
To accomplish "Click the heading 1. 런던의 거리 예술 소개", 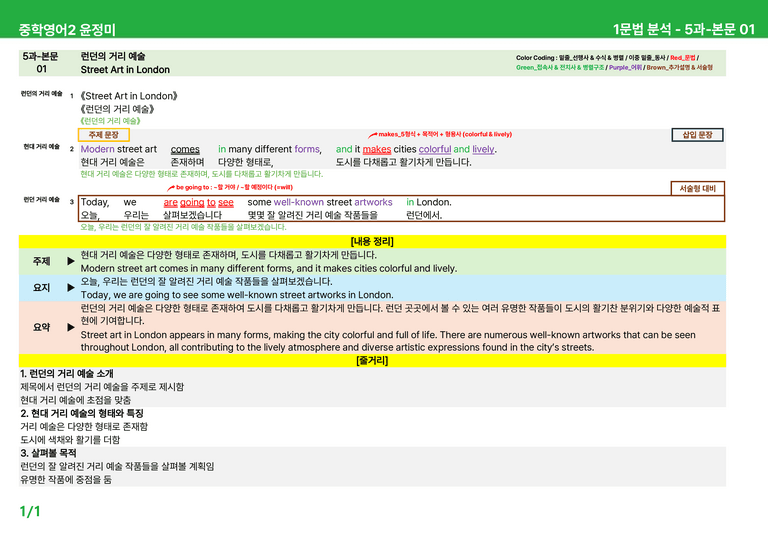I will click(67, 374).
